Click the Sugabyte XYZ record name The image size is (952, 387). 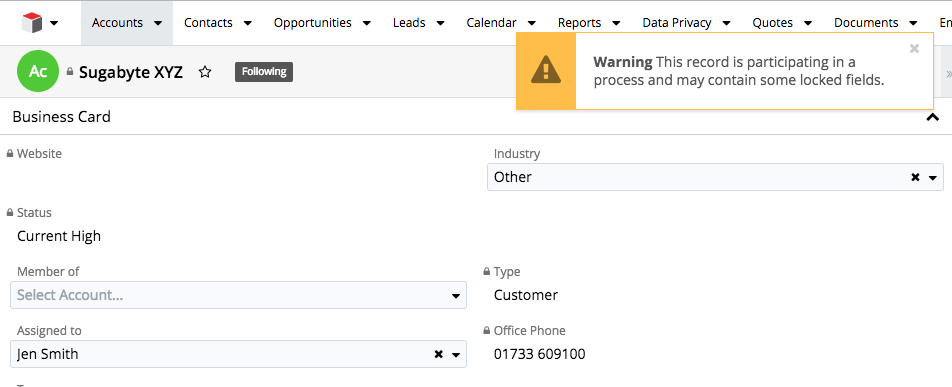click(x=131, y=72)
